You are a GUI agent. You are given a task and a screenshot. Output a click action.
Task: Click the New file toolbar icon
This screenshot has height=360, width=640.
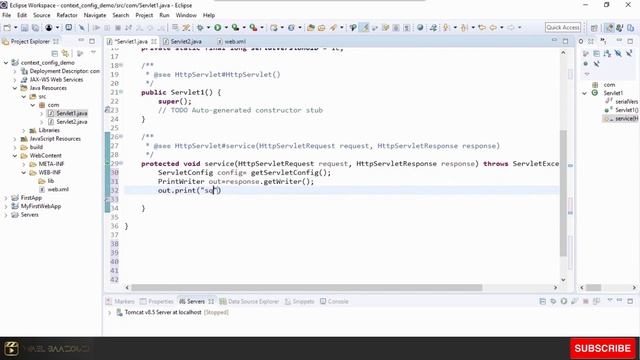click(x=7, y=27)
